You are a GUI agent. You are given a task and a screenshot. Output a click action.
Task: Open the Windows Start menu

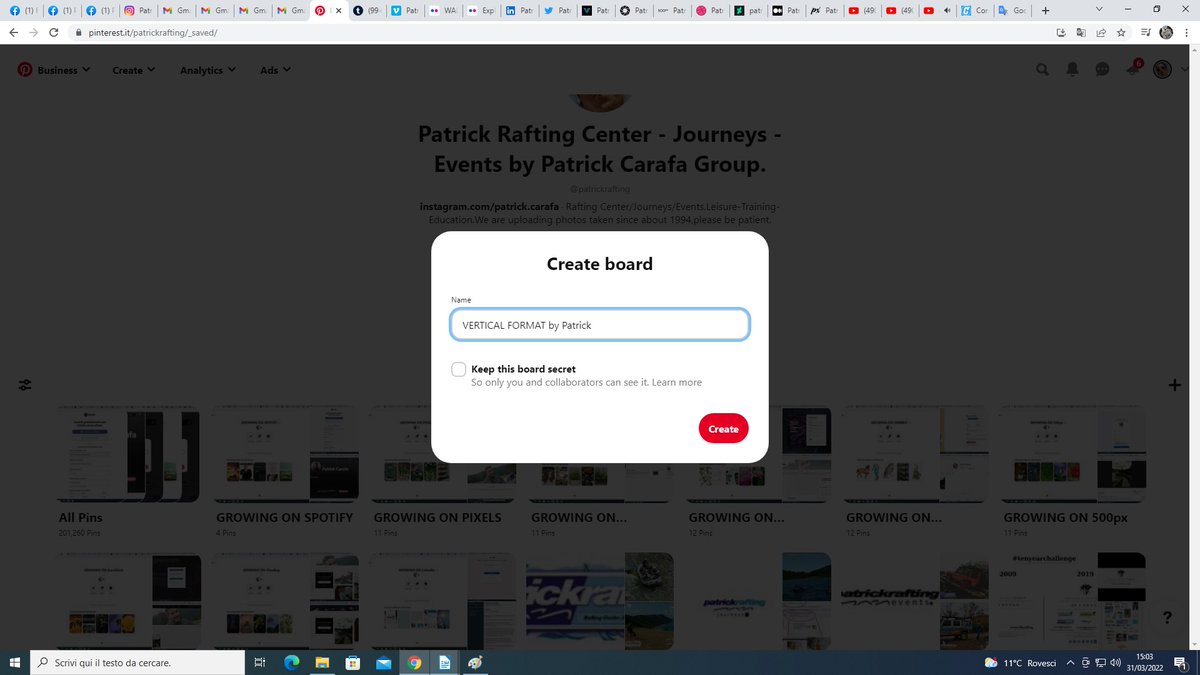pos(14,662)
